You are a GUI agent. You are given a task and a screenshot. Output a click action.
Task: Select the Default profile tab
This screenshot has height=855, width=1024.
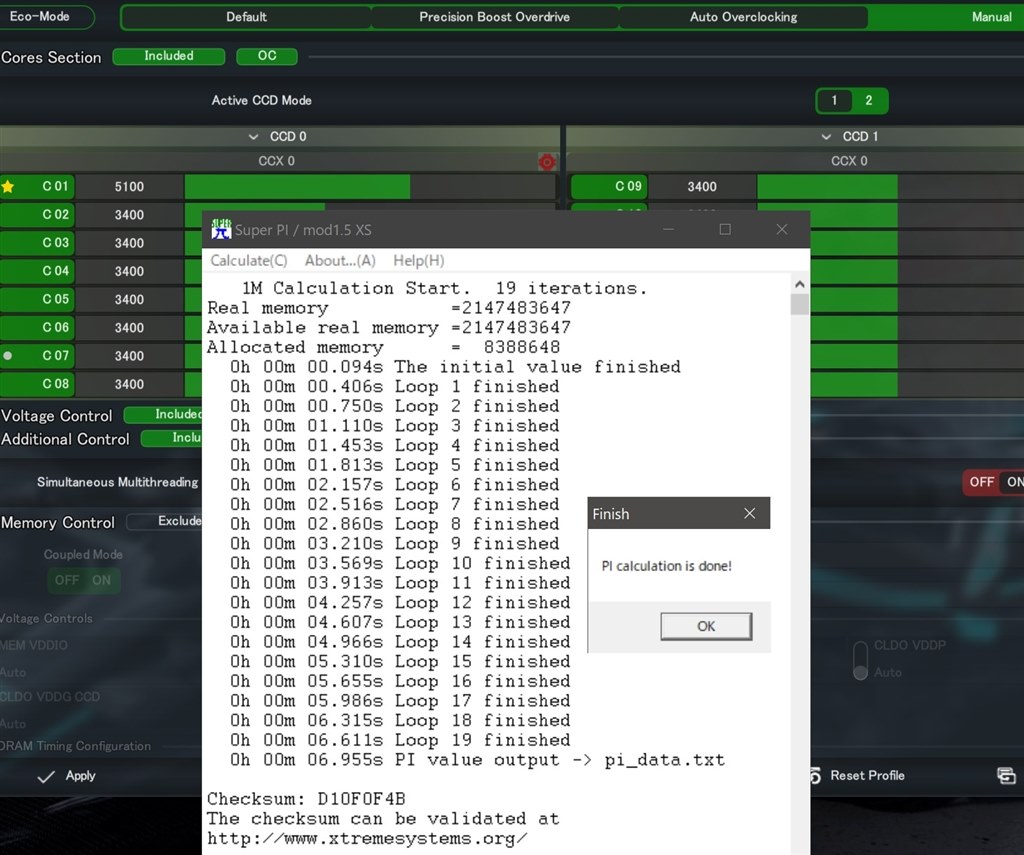click(x=246, y=17)
